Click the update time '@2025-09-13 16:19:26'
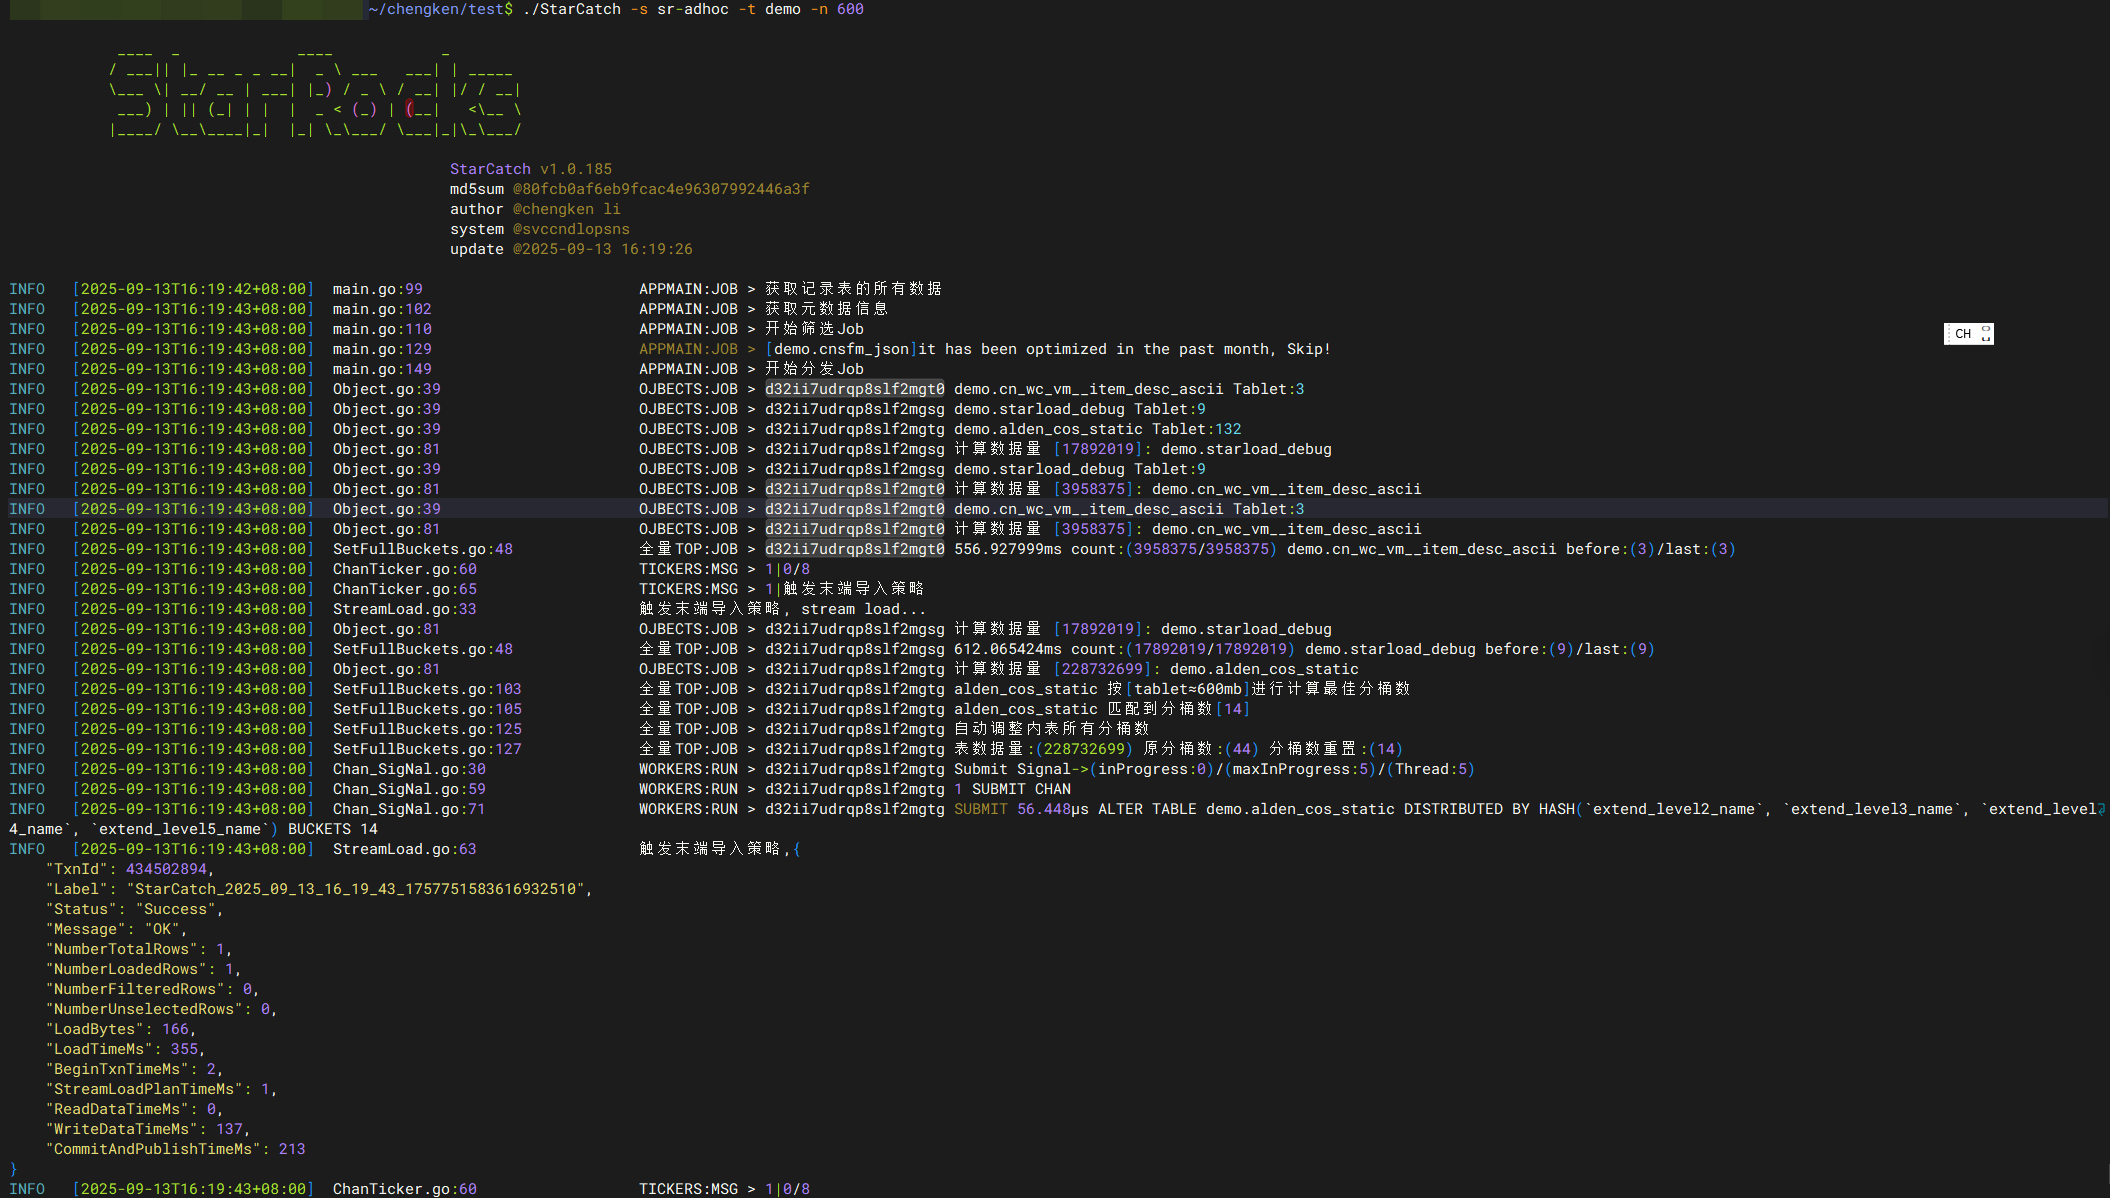 click(603, 249)
